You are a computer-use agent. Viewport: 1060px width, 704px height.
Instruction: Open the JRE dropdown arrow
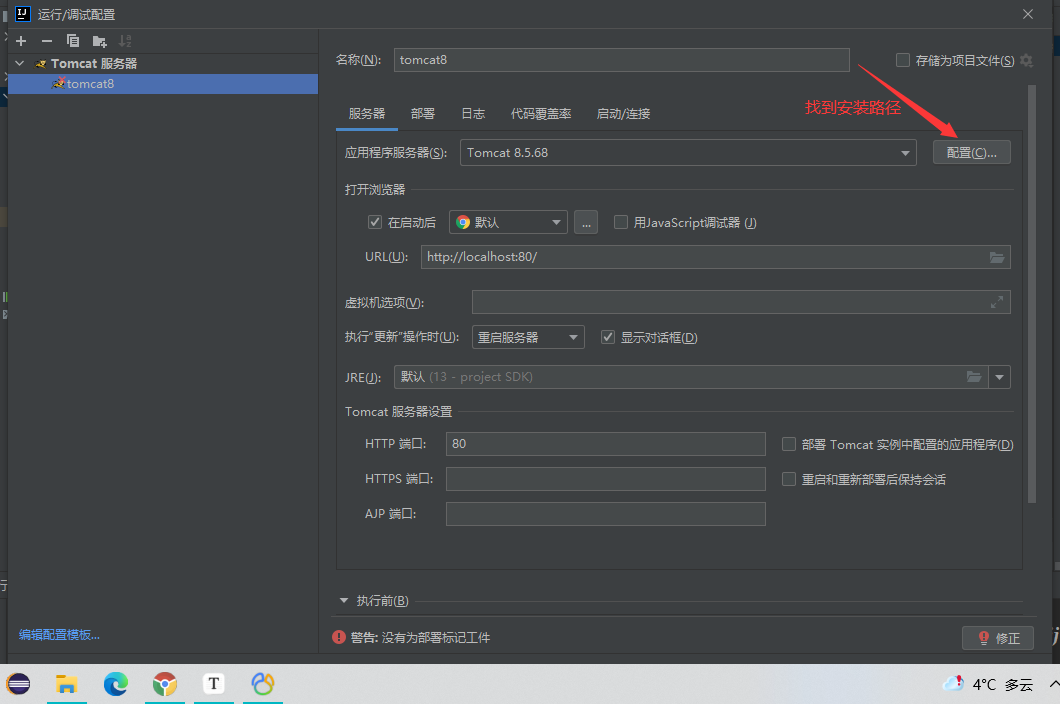(x=999, y=377)
